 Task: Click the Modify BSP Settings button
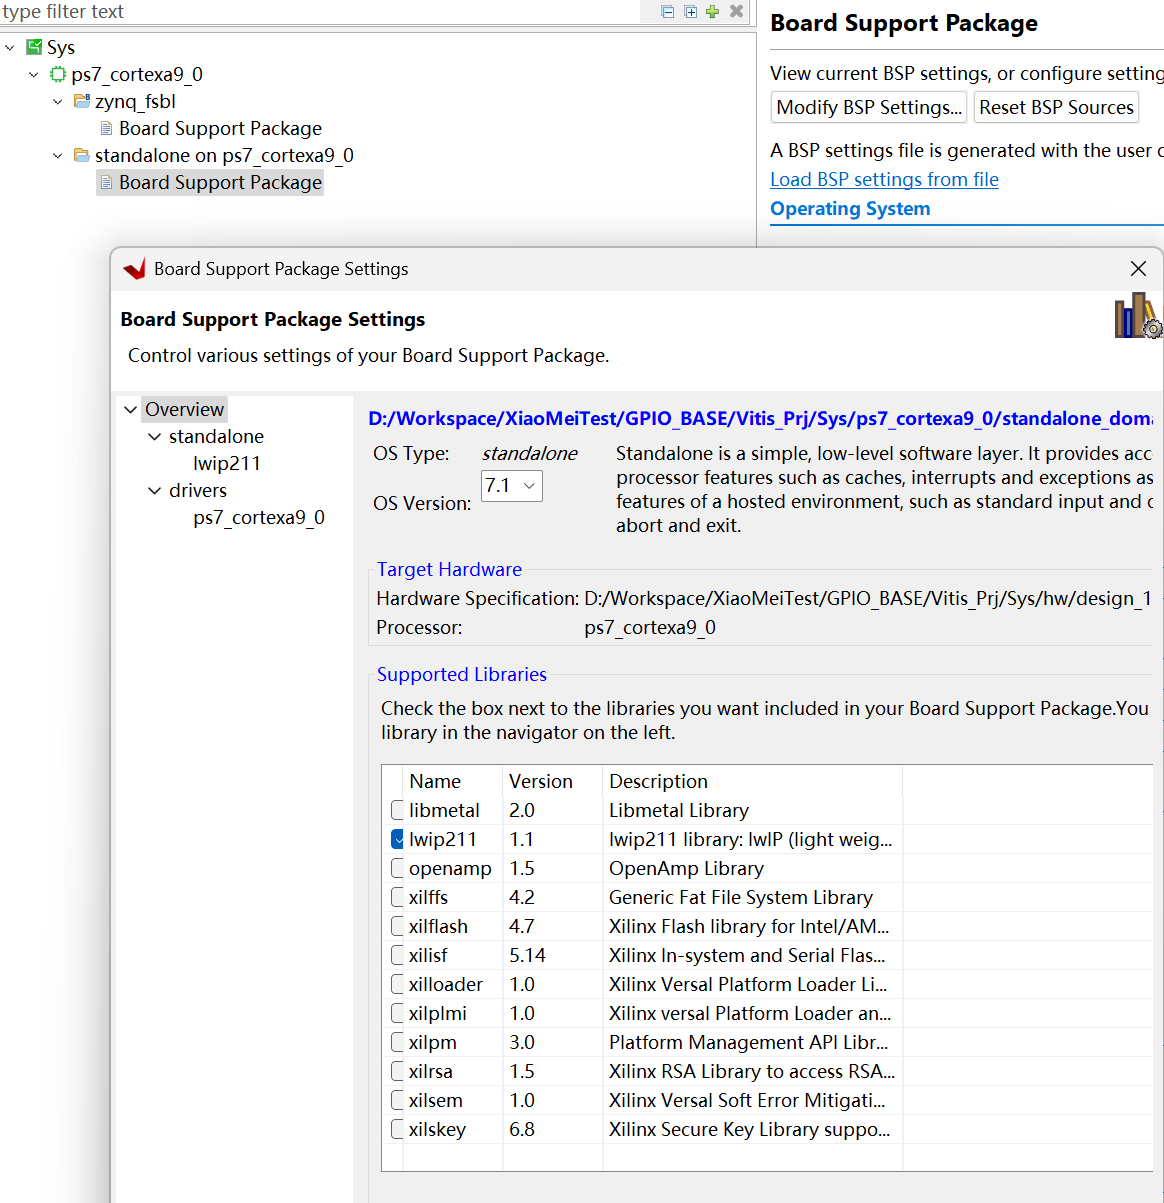click(x=869, y=107)
